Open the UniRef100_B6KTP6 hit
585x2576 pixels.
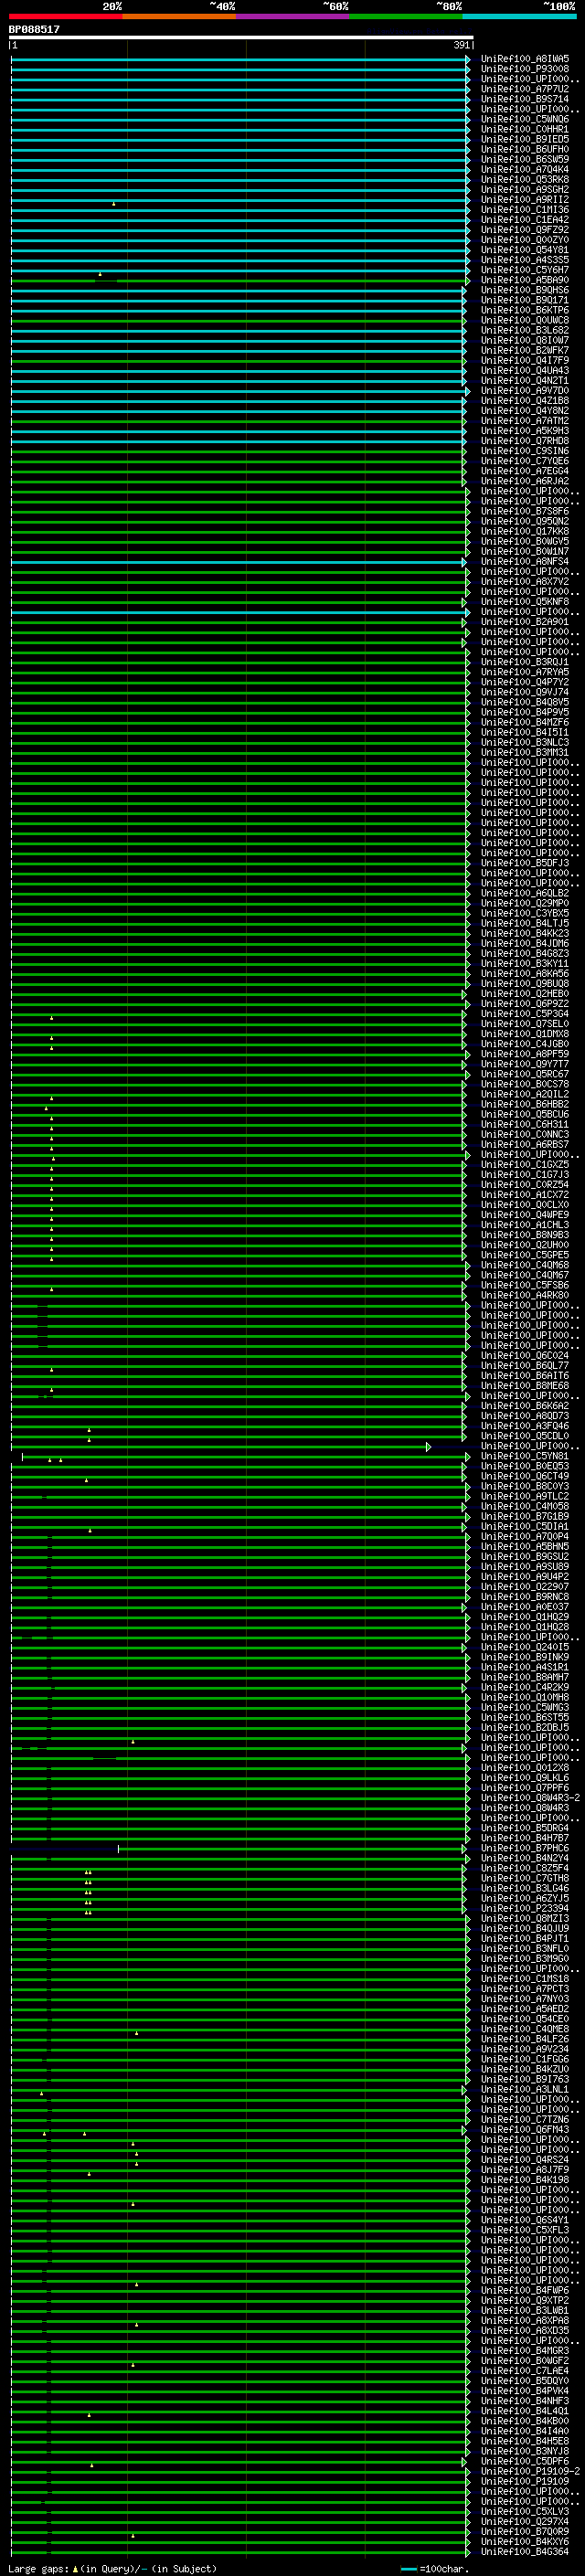(525, 310)
